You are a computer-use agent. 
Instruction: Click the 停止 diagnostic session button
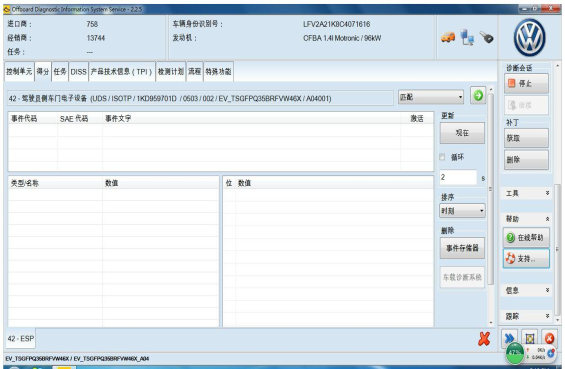pyautogui.click(x=526, y=83)
